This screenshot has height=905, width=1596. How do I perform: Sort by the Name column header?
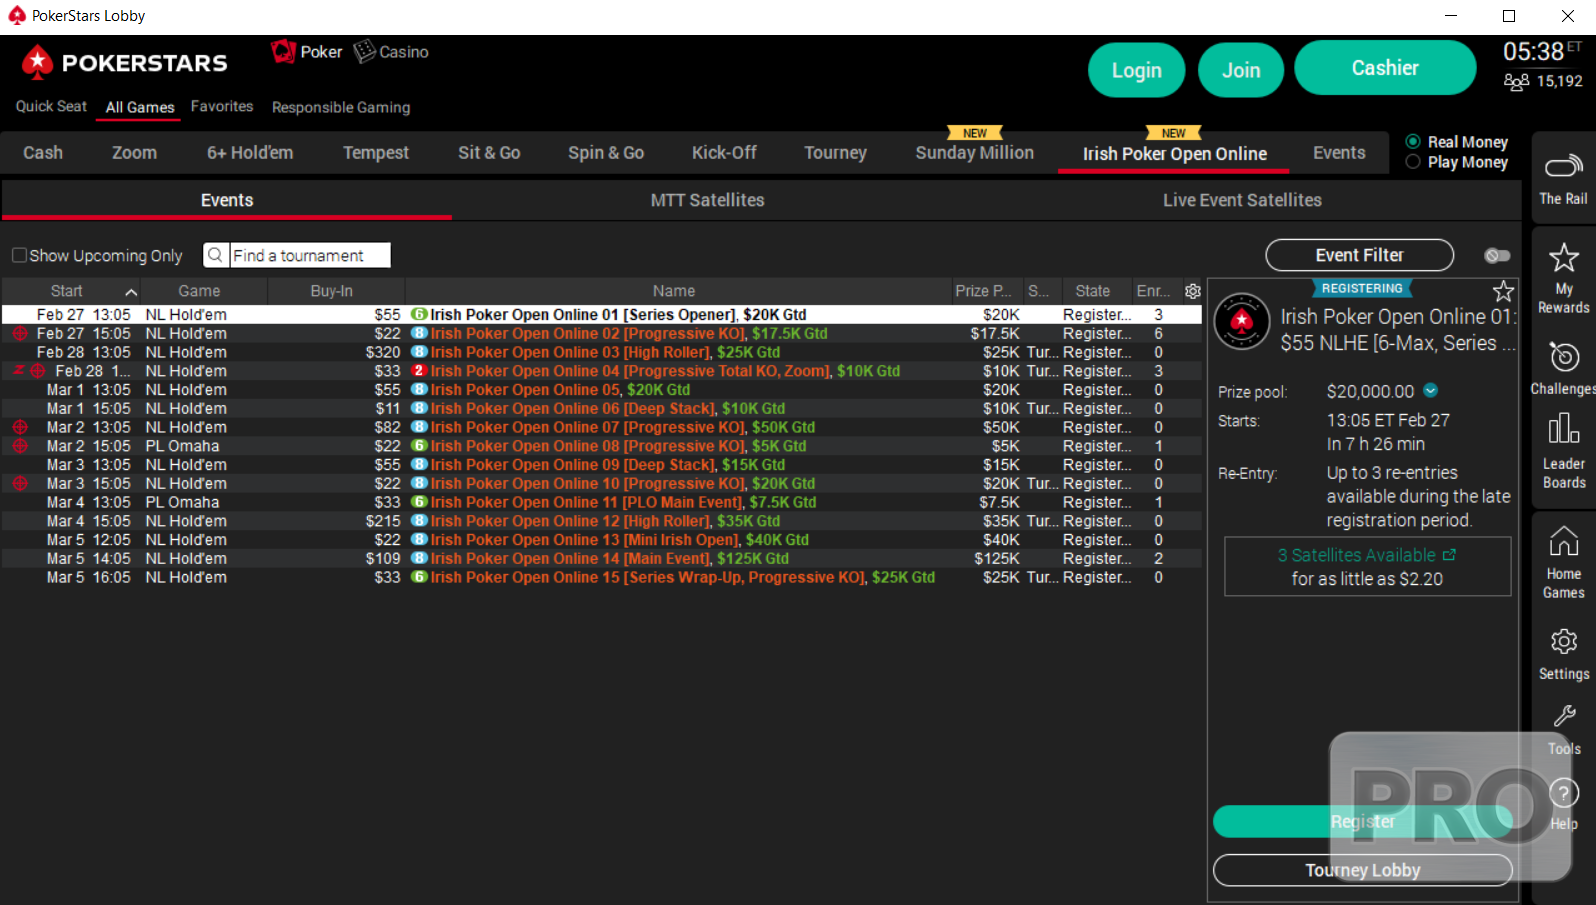click(674, 291)
